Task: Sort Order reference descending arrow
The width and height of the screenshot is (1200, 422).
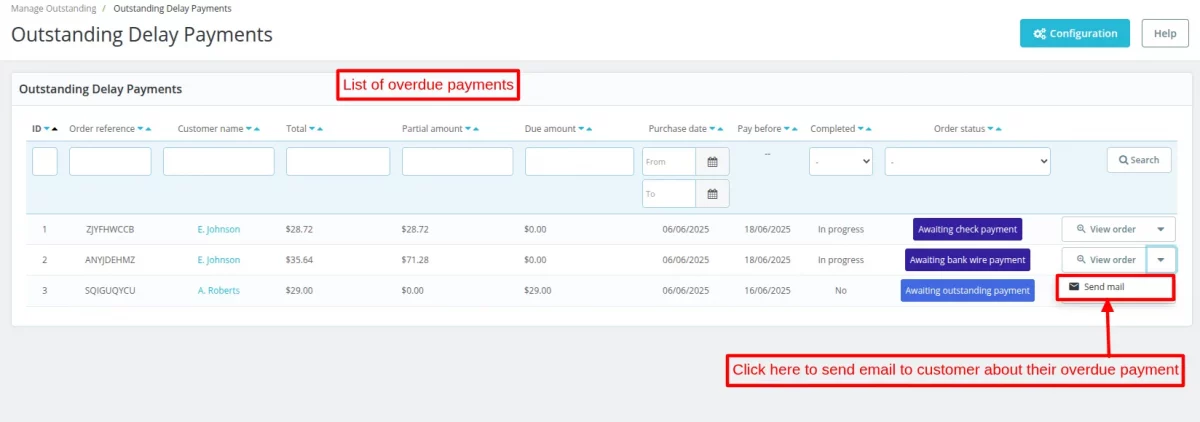Action: coord(140,129)
